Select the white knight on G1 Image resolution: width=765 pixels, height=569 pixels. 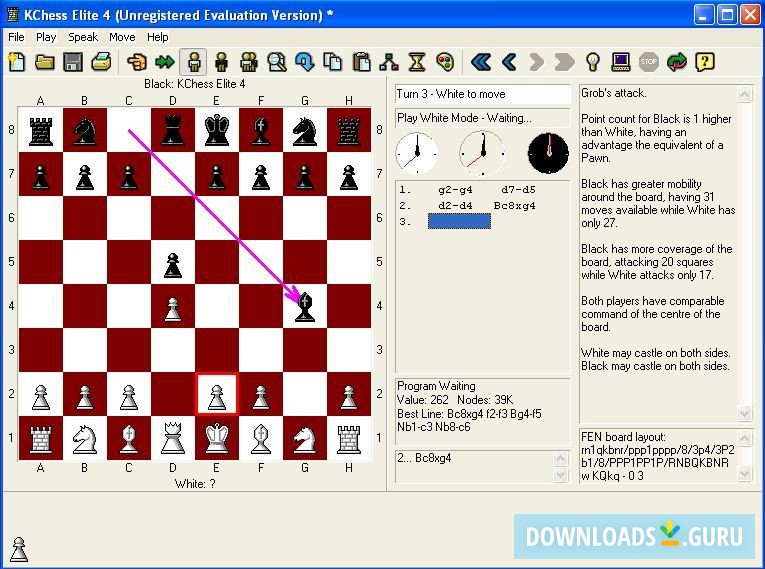(305, 438)
